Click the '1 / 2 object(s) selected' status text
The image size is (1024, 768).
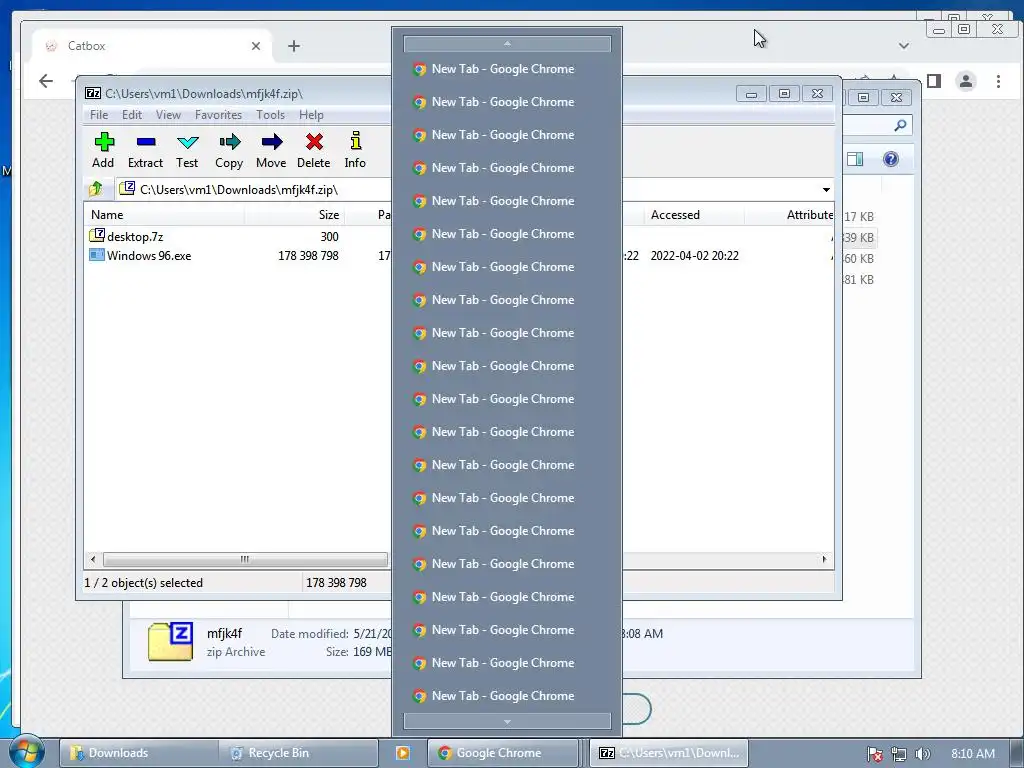[144, 583]
